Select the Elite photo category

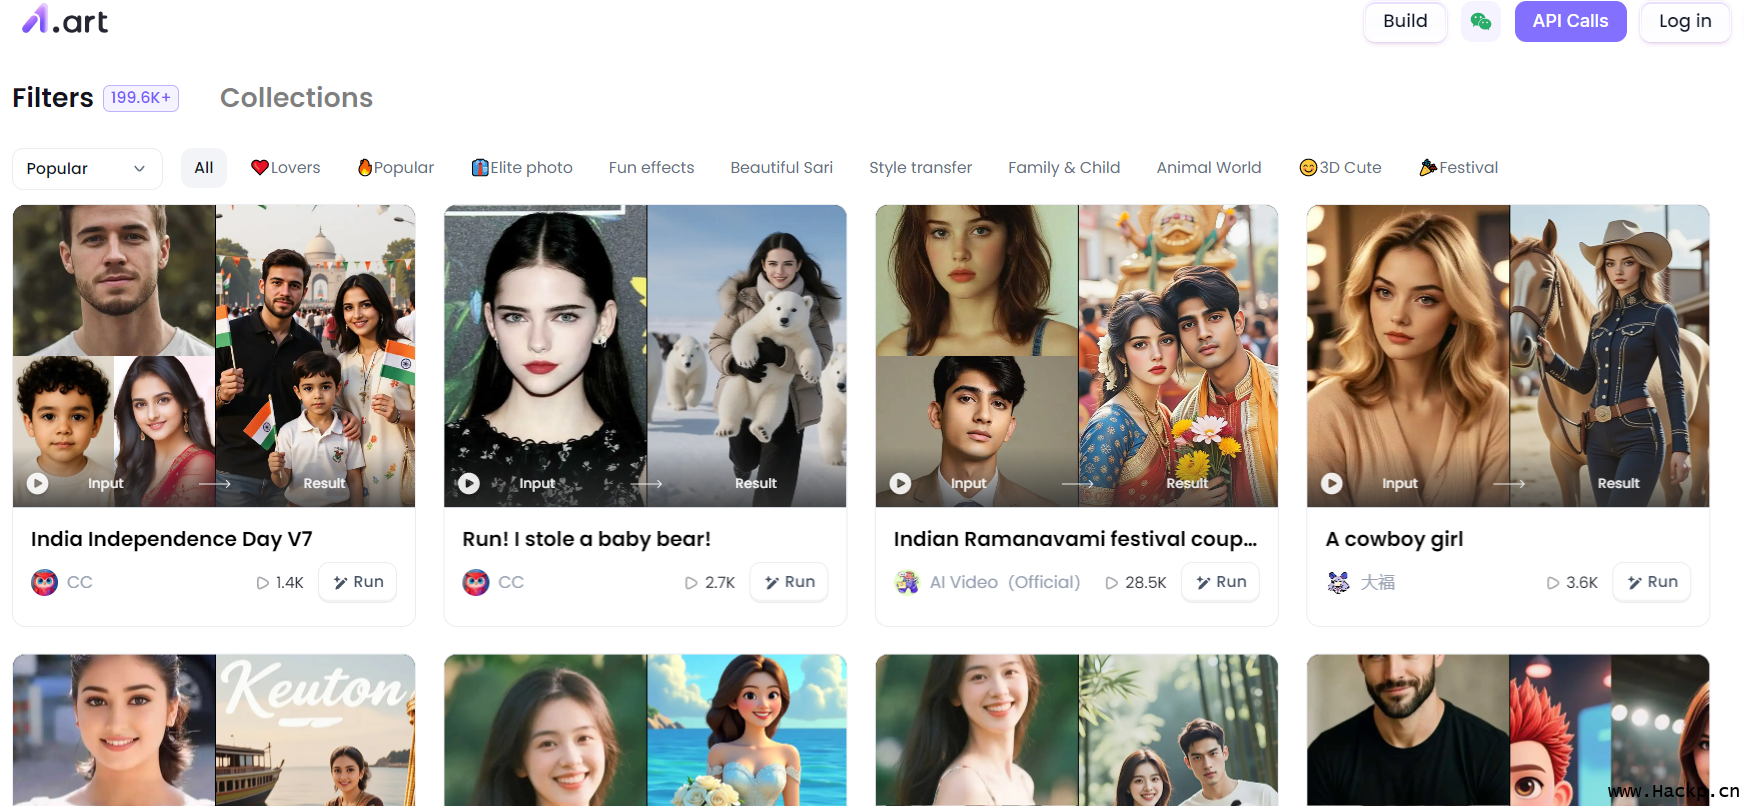click(522, 168)
